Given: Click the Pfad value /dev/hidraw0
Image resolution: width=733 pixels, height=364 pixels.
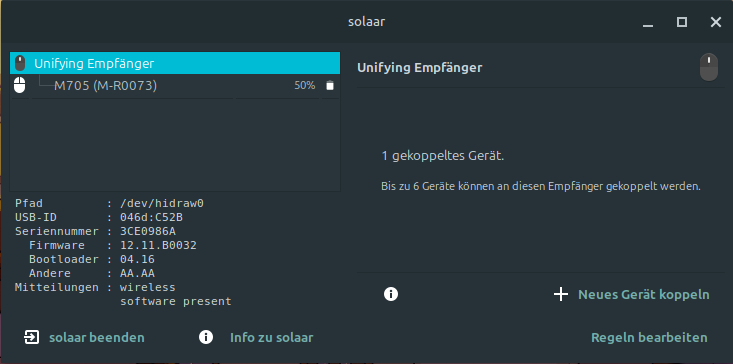Looking at the screenshot, I should [x=162, y=203].
